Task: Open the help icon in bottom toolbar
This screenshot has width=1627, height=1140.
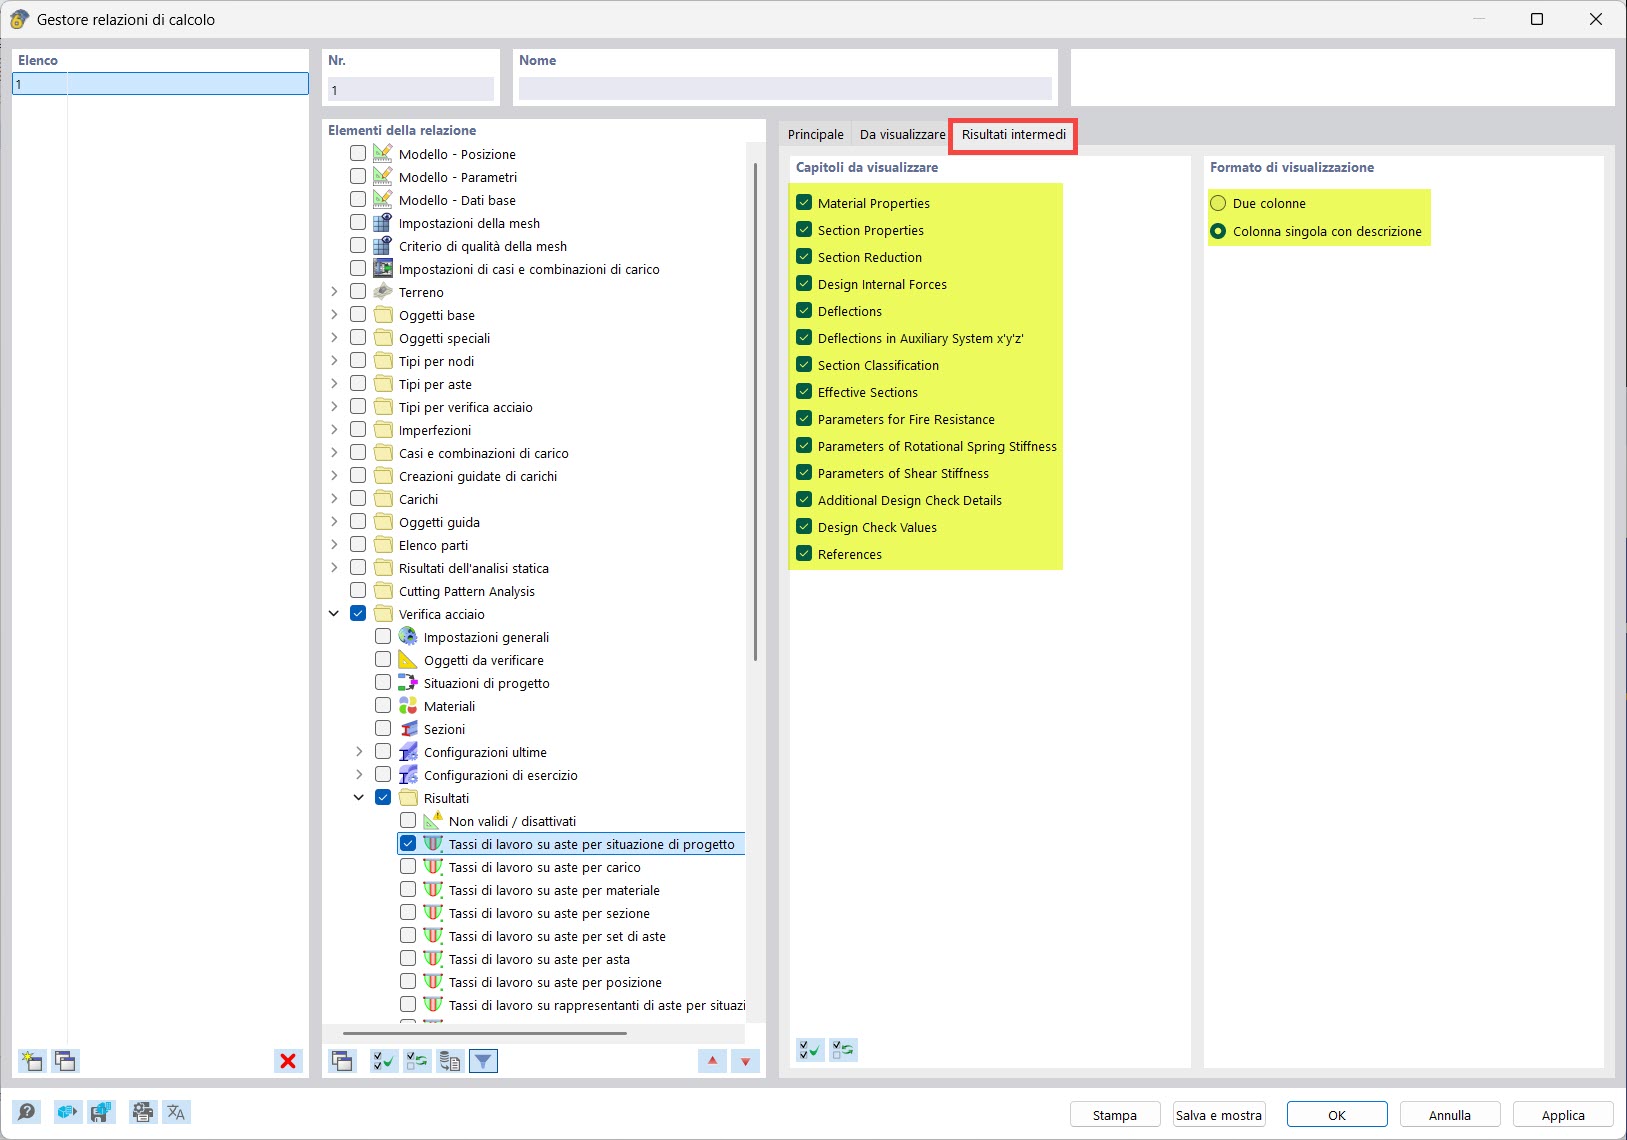Action: pyautogui.click(x=27, y=1111)
